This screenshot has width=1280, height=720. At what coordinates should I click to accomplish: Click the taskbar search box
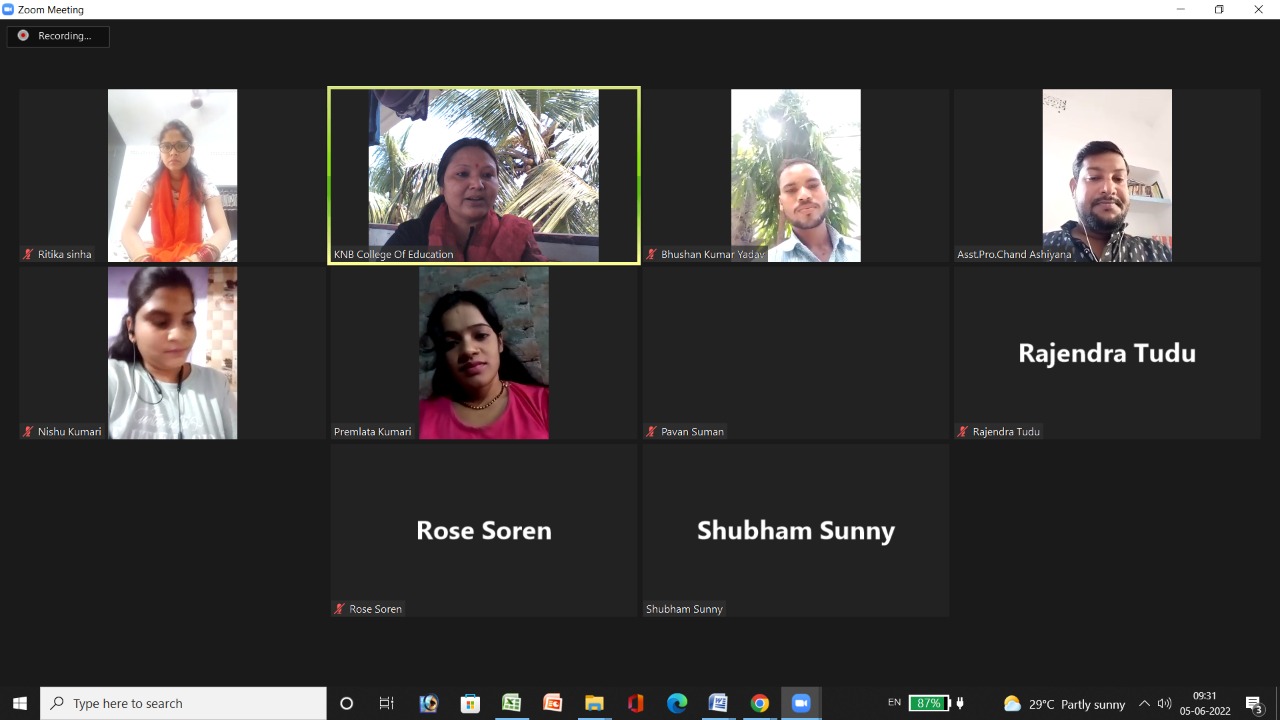point(183,703)
